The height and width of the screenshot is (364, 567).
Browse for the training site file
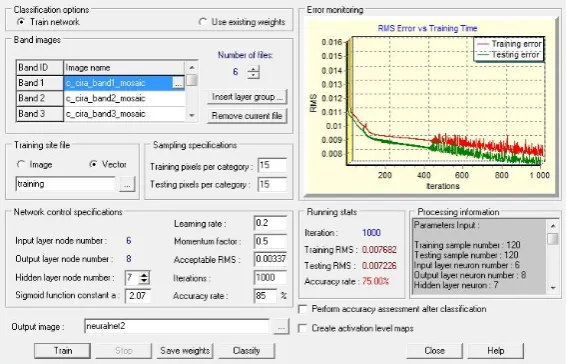point(127,184)
